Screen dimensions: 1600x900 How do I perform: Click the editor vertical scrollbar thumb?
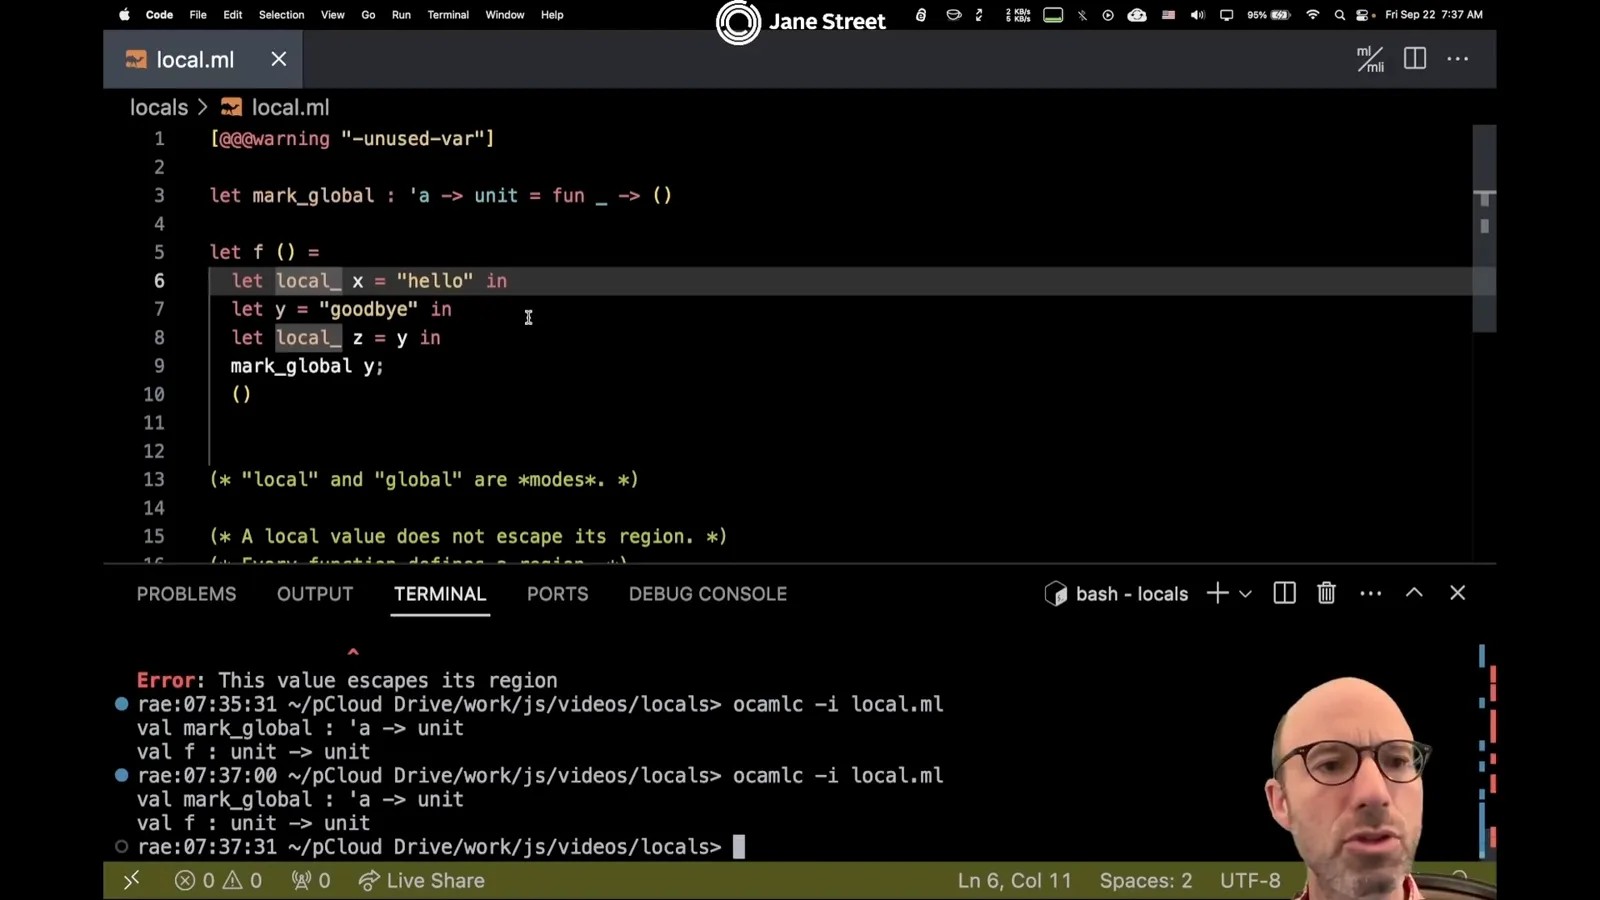[1484, 228]
